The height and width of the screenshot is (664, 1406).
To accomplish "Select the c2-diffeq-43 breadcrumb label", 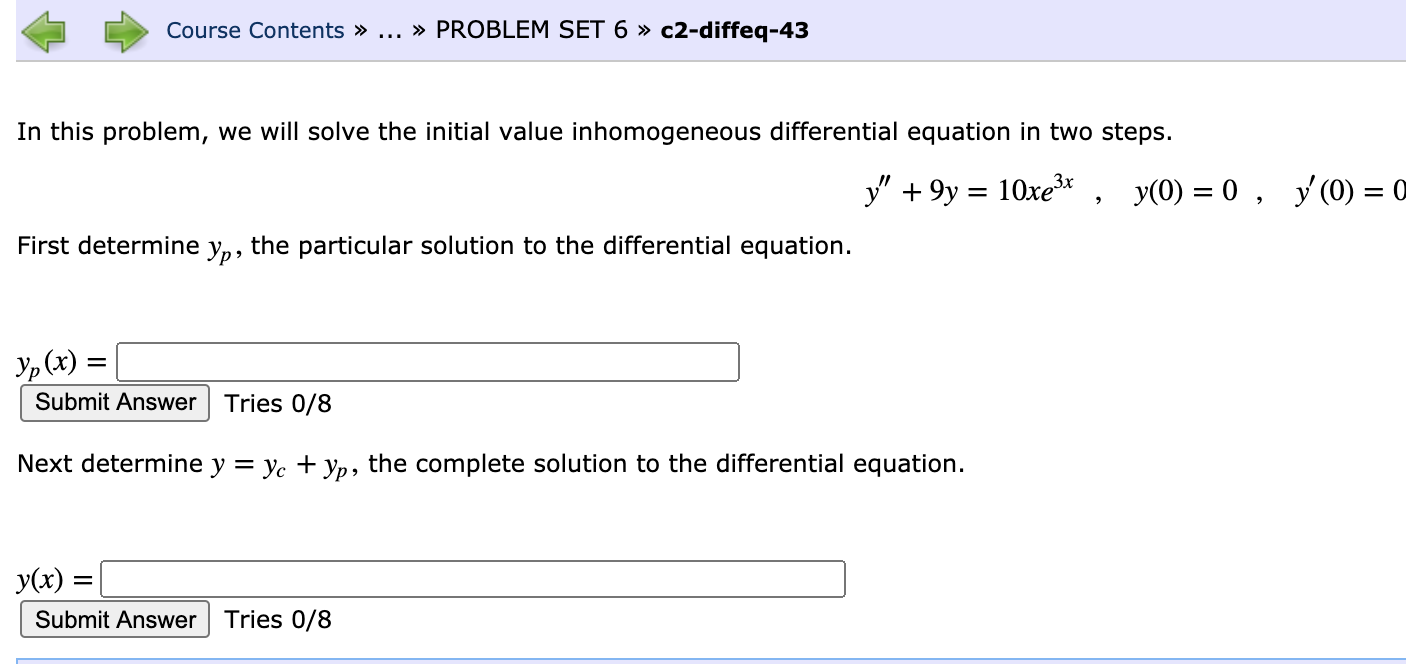I will (x=734, y=30).
